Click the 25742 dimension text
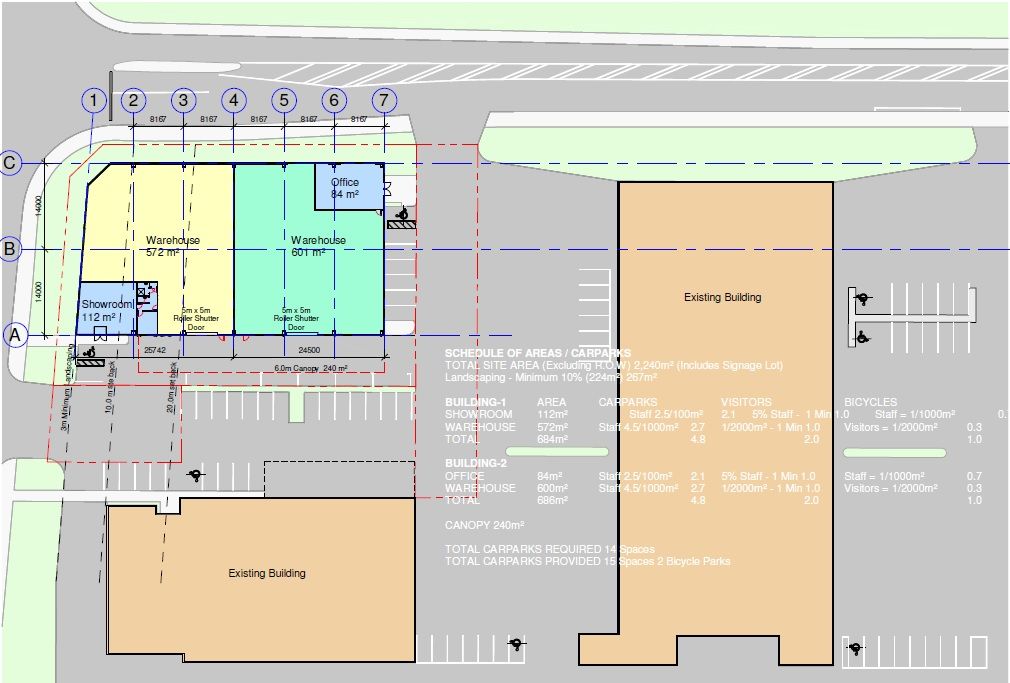This screenshot has height=683, width=1010. pos(154,350)
